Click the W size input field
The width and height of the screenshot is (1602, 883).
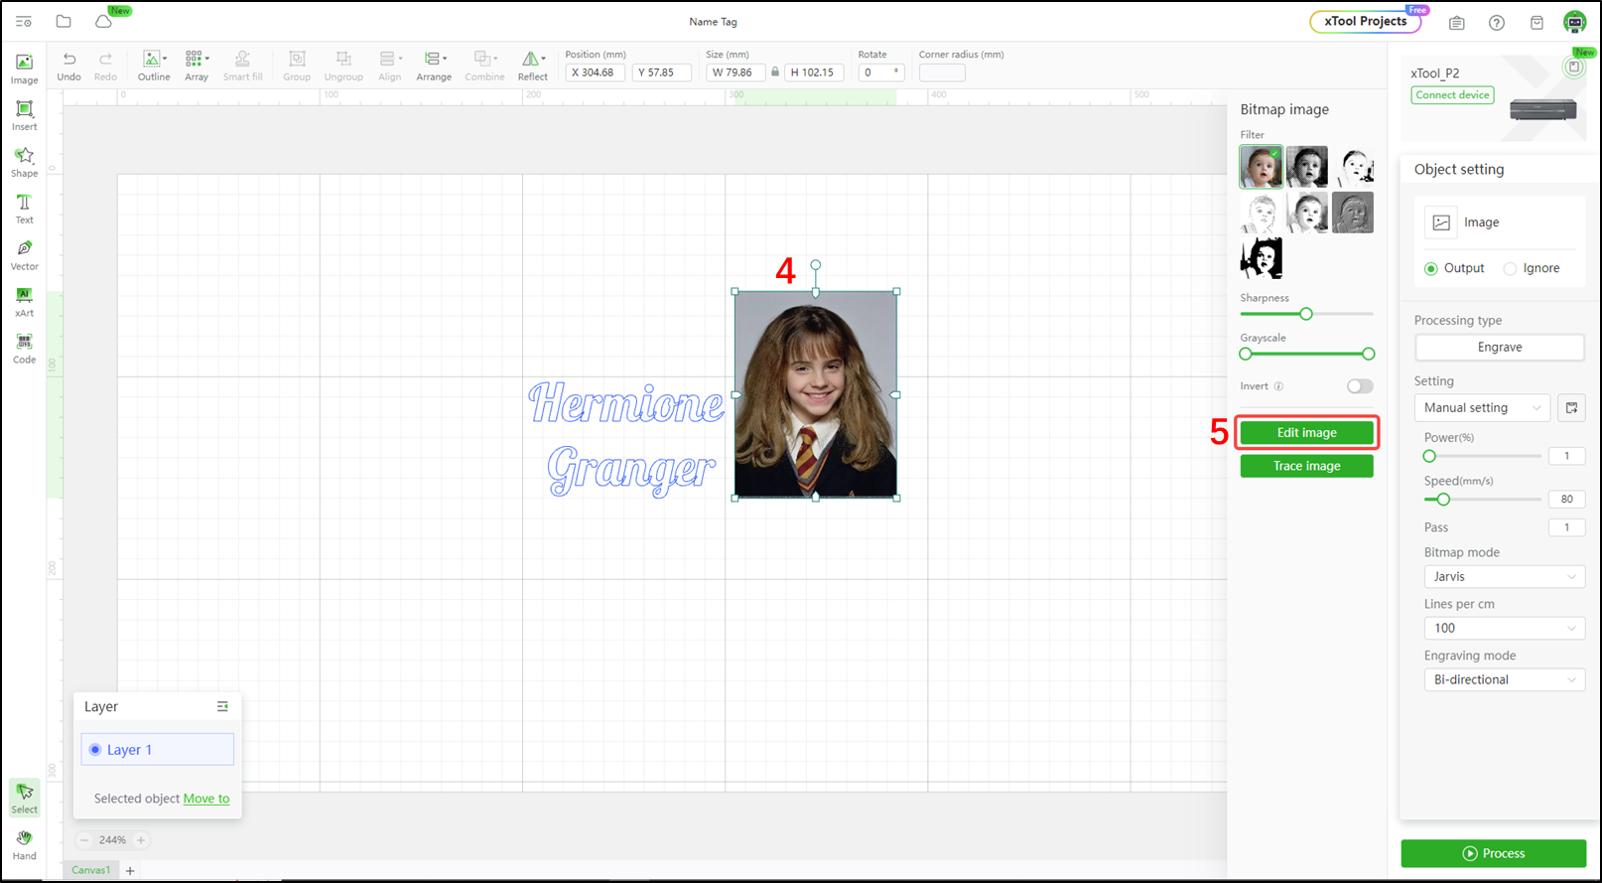click(736, 72)
